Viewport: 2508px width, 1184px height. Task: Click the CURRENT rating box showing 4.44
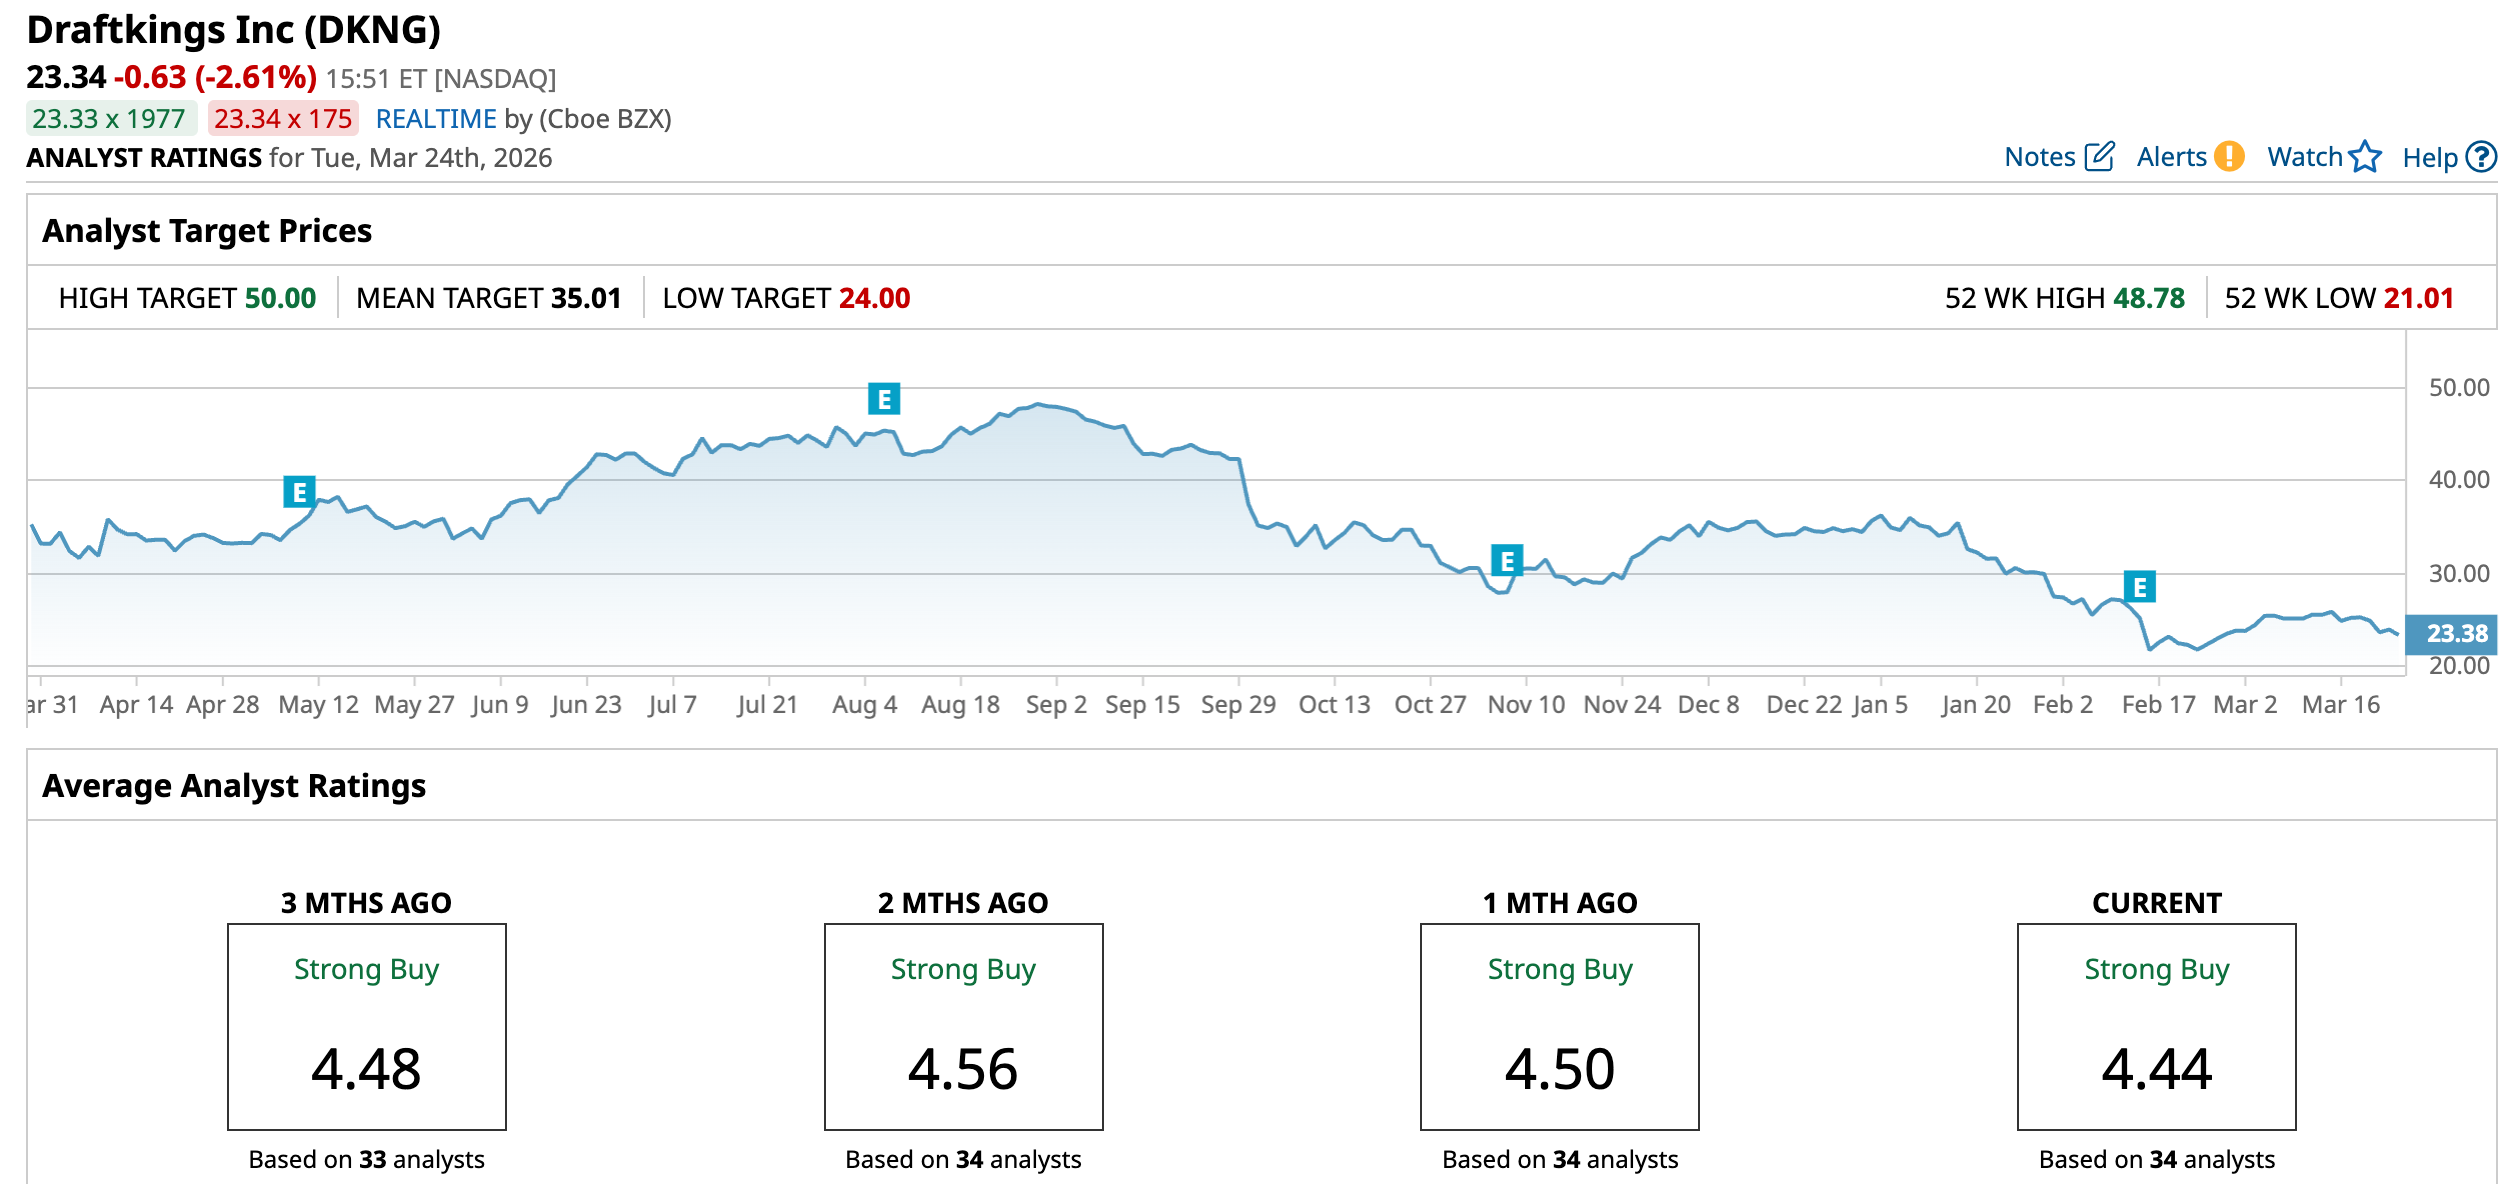coord(2156,1027)
